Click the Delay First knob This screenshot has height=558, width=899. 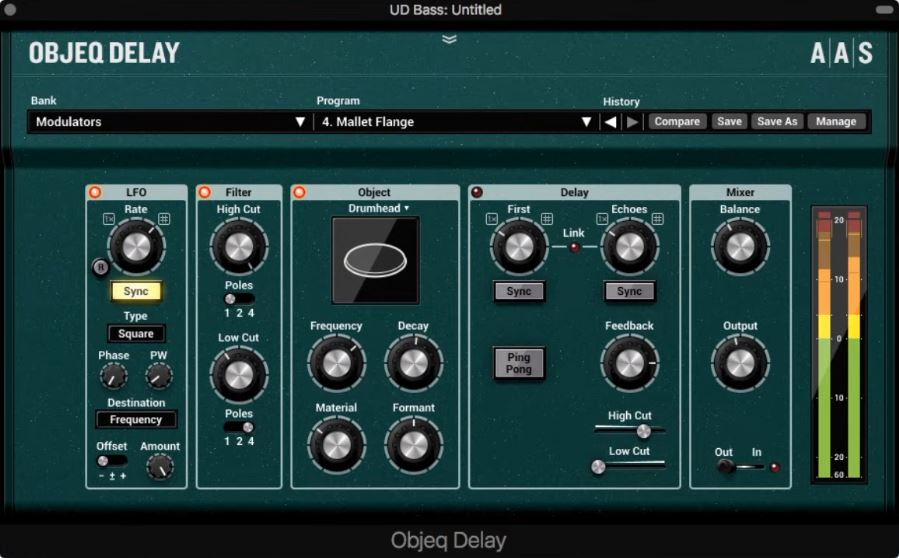(x=519, y=247)
